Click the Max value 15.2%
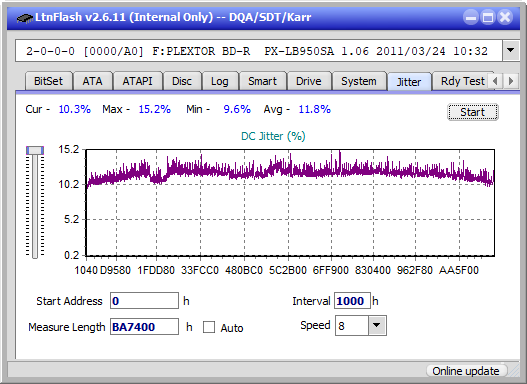Screen dimensions: 527x384 (155, 109)
